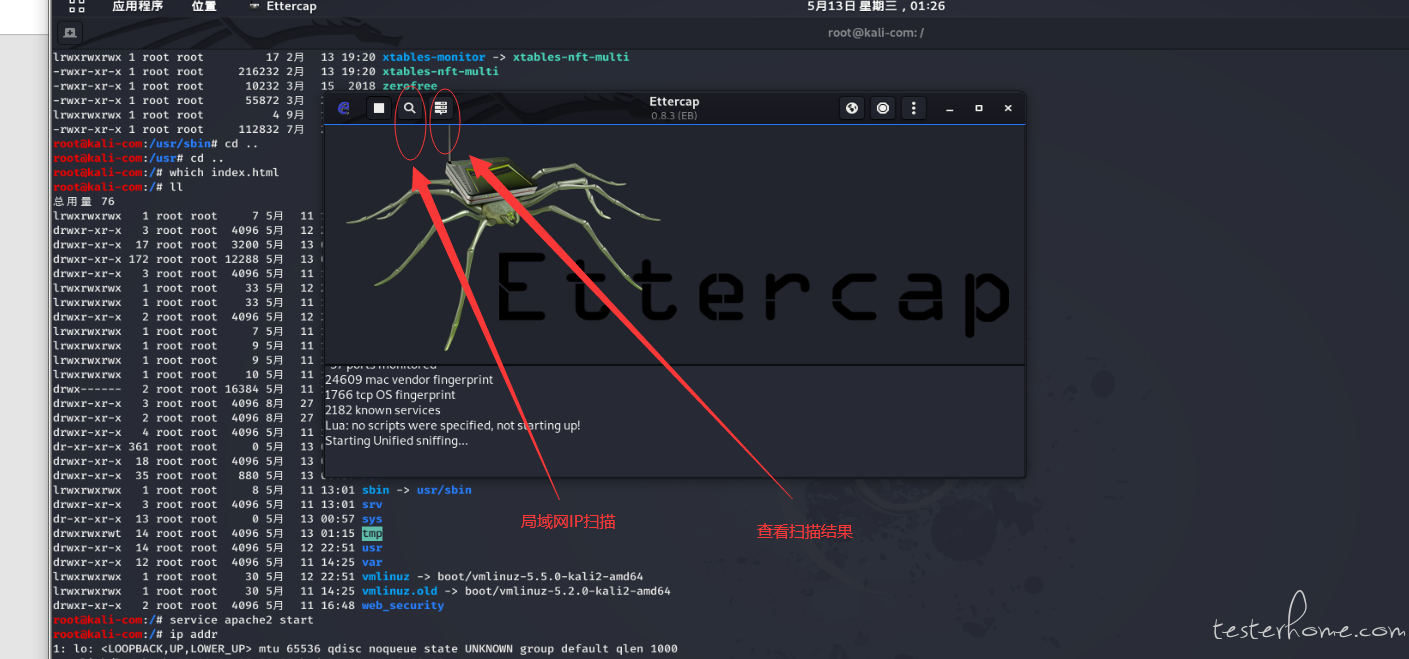The width and height of the screenshot is (1409, 659).
Task: Open the activities grid icon in the top bar
Action: 78,6
